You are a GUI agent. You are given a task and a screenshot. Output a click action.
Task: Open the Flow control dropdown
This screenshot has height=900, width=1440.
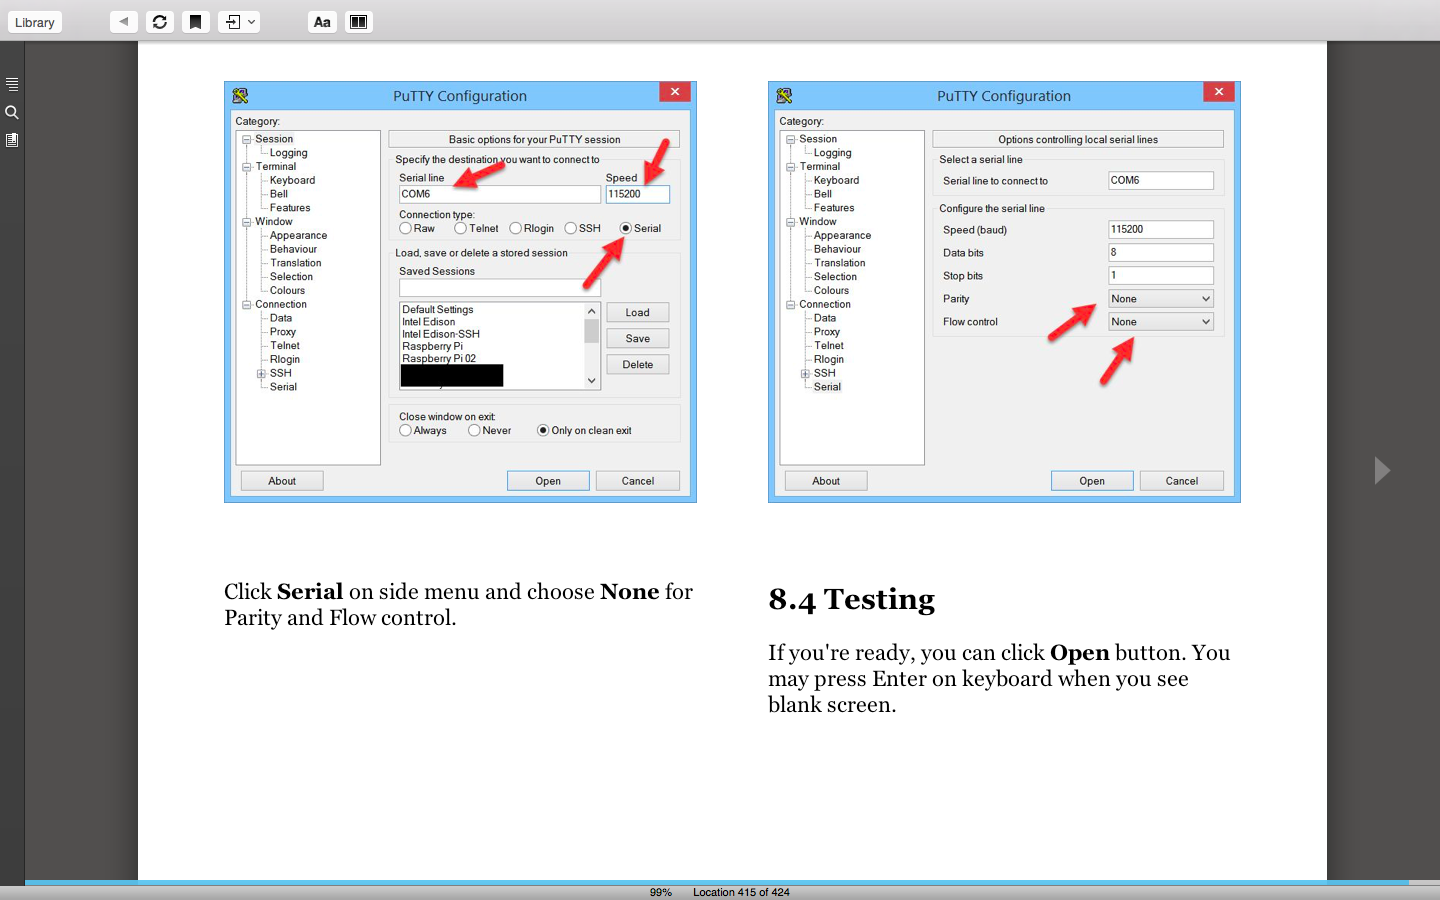pyautogui.click(x=1161, y=322)
